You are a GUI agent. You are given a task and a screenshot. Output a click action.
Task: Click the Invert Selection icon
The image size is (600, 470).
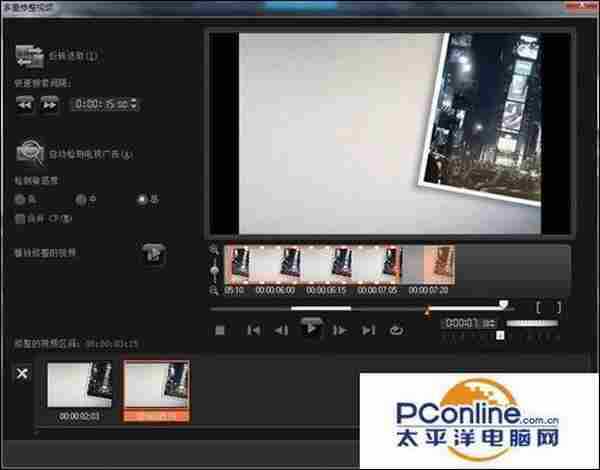[x=30, y=56]
